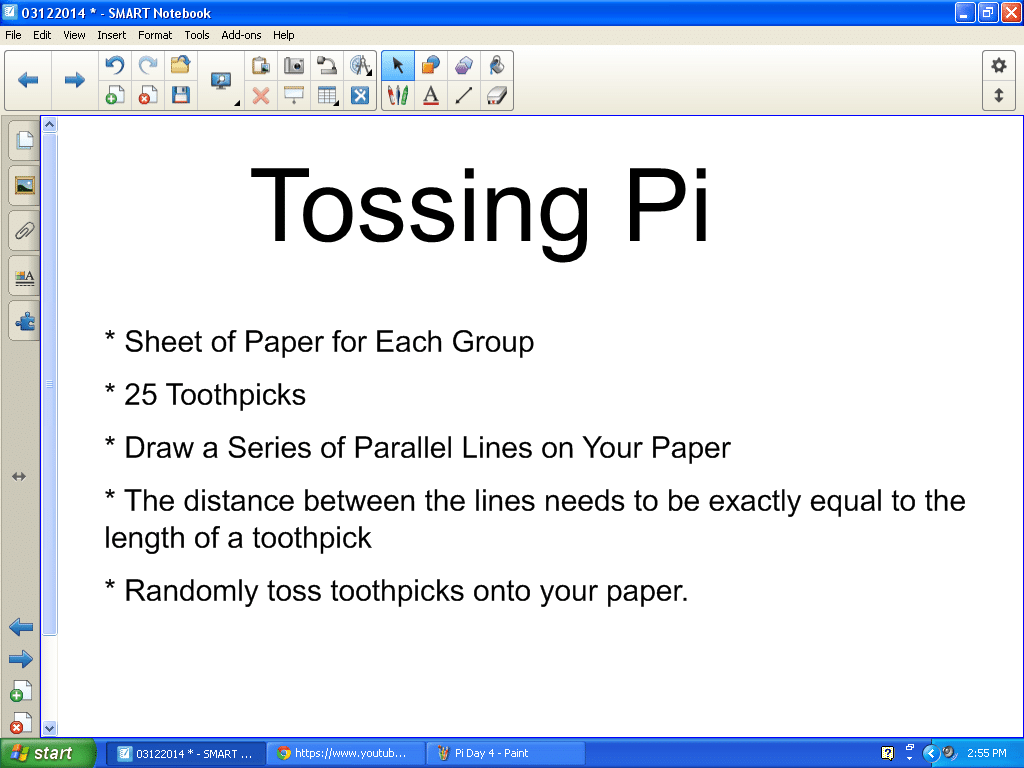This screenshot has width=1024, height=768.
Task: Open the Properties tab
Action: (x=24, y=277)
